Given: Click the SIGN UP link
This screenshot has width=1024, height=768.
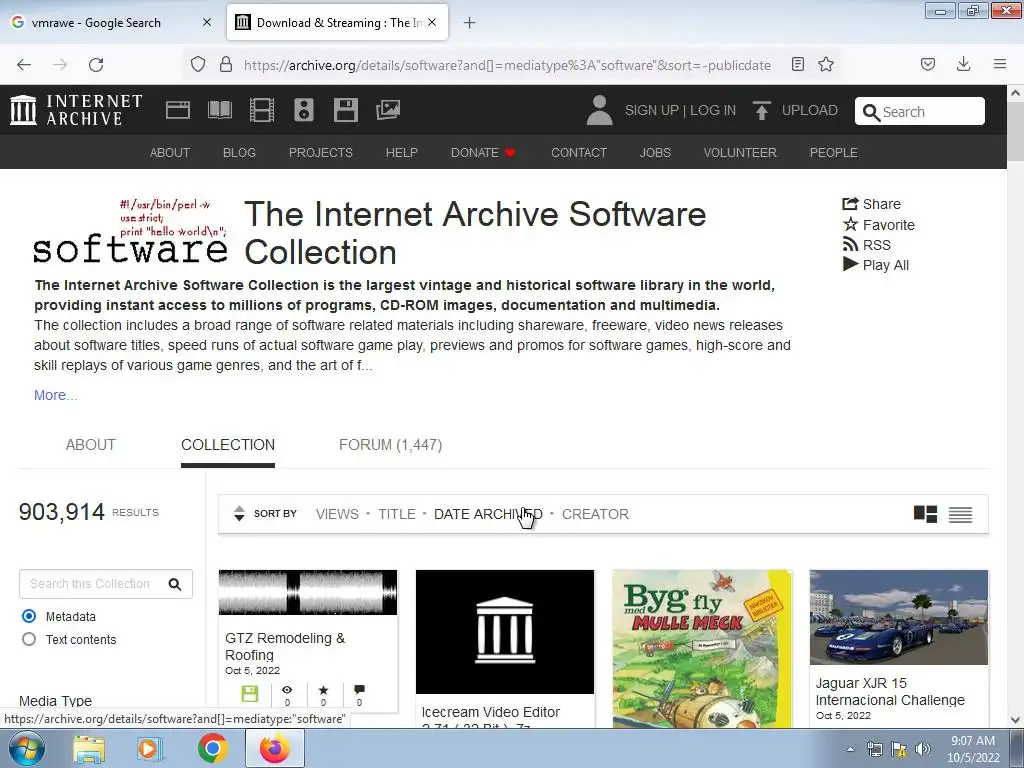Looking at the screenshot, I should point(652,110).
